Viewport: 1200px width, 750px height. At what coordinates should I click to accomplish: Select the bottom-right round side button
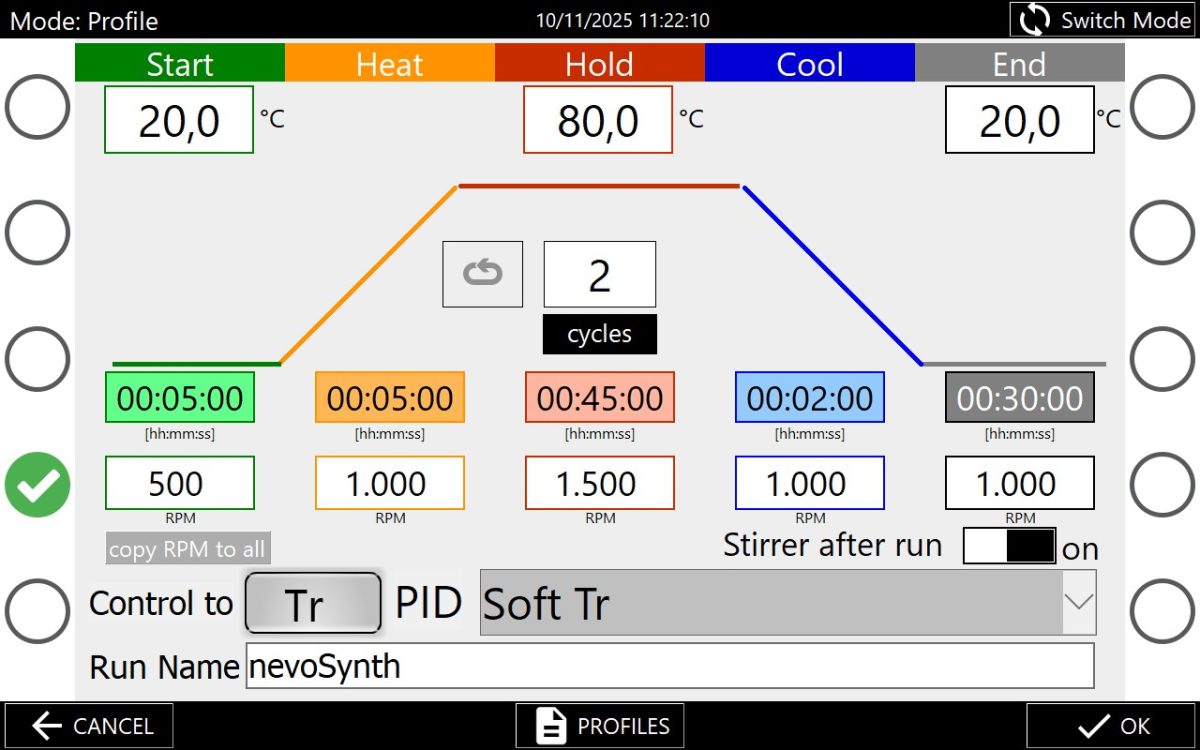tap(1162, 607)
